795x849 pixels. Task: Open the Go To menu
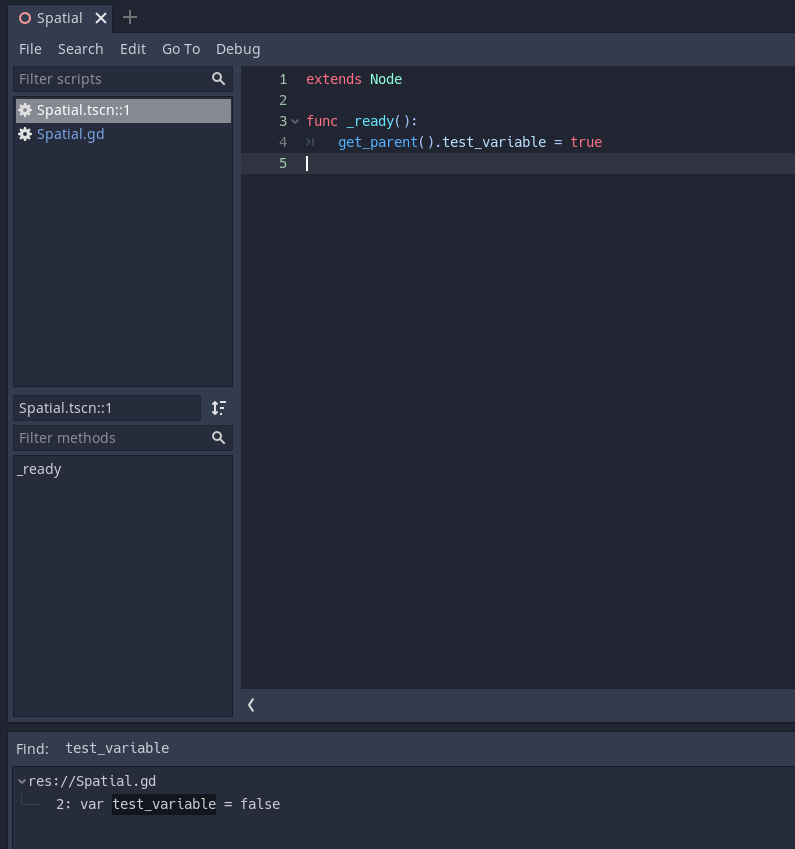[x=181, y=48]
